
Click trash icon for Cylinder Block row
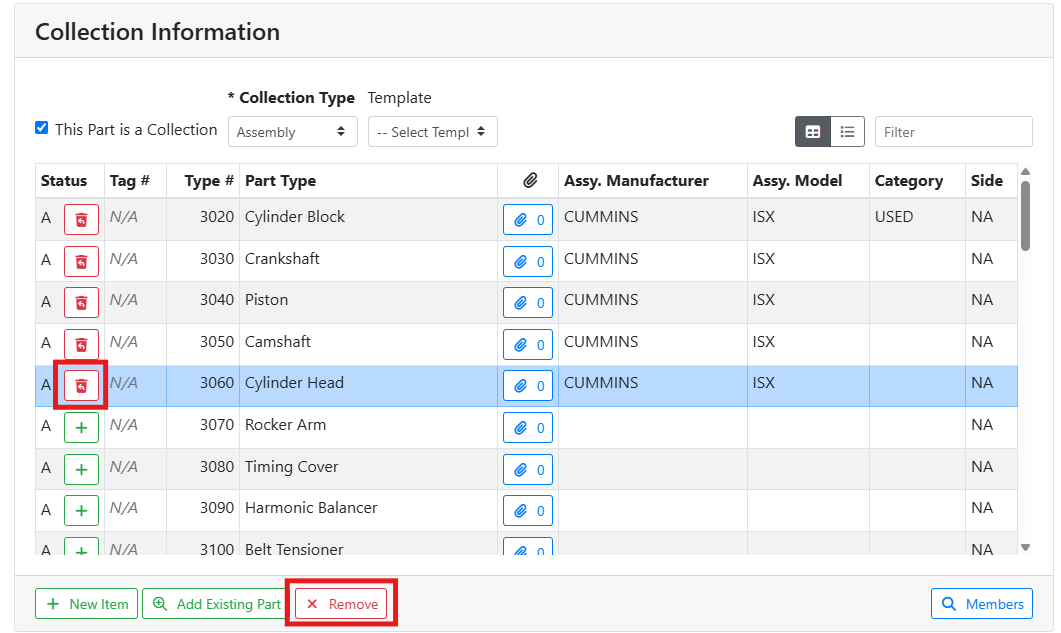(81, 219)
